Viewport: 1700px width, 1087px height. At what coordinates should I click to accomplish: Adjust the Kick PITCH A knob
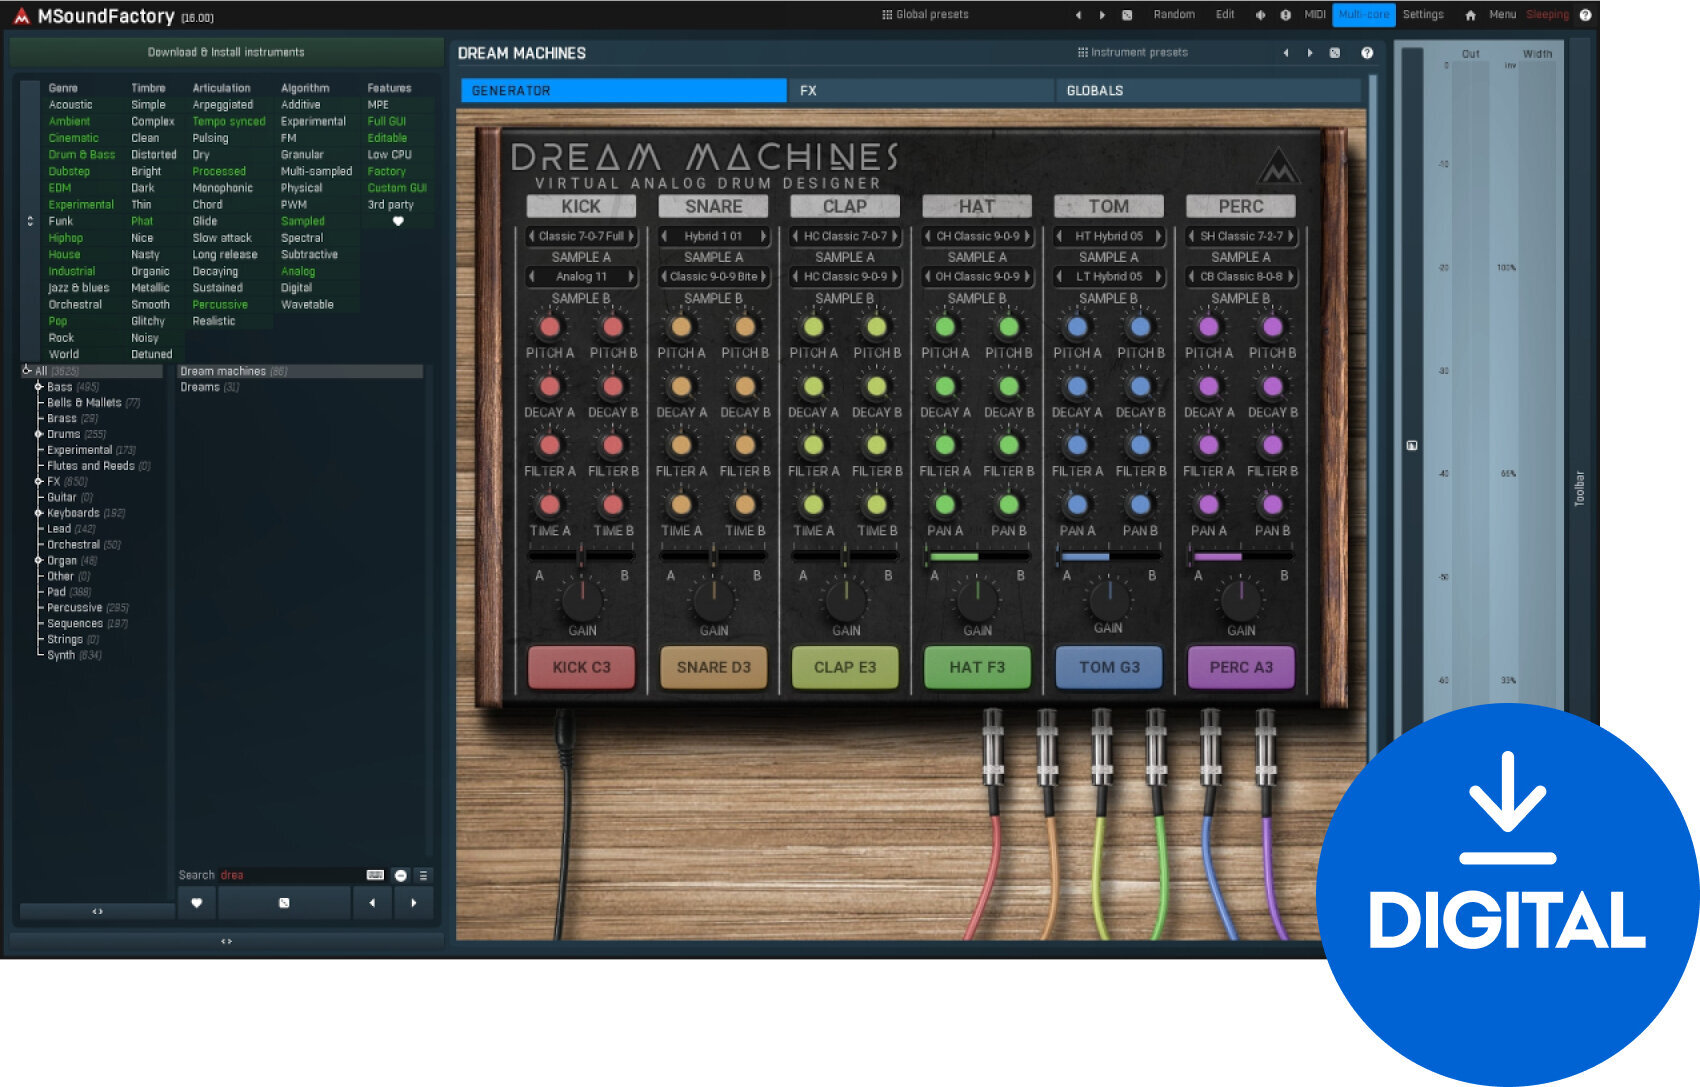[548, 325]
